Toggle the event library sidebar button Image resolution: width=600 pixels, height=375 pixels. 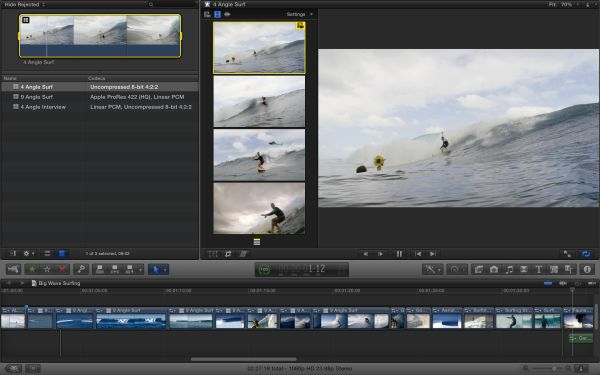pos(13,253)
